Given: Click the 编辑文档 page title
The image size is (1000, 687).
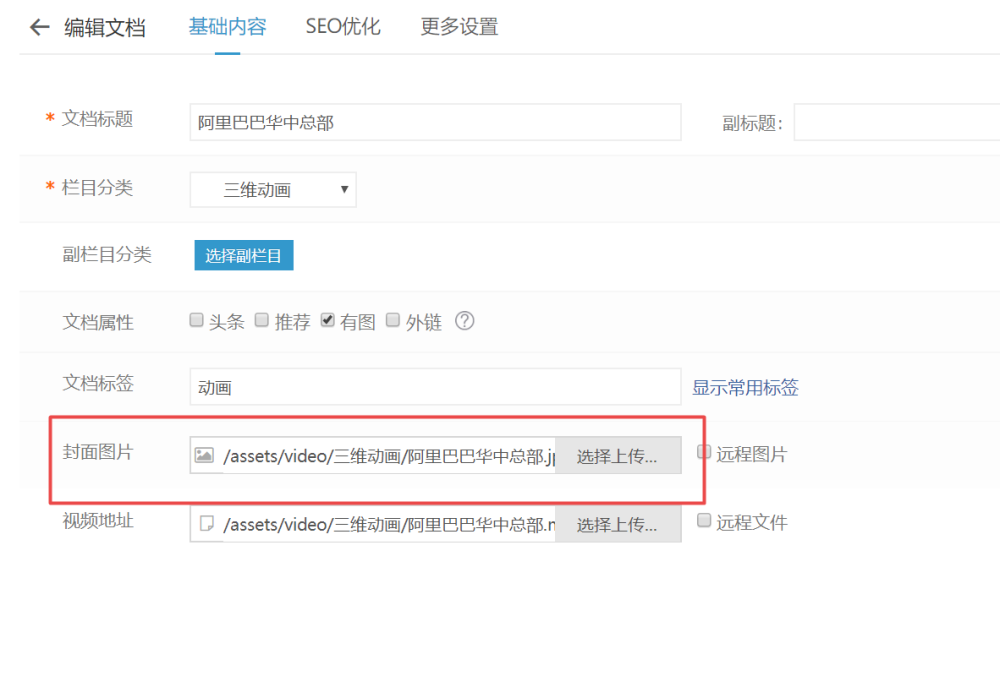Looking at the screenshot, I should tap(105, 27).
